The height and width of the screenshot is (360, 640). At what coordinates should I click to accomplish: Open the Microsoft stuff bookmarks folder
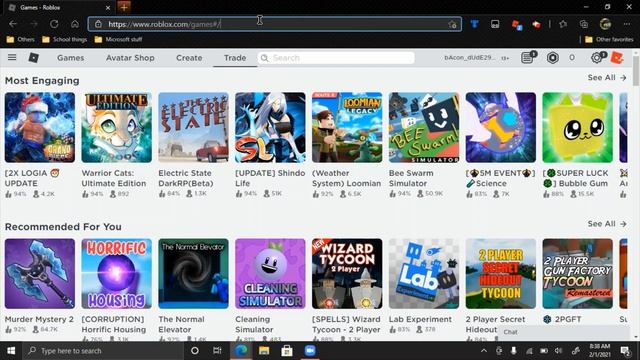click(118, 40)
